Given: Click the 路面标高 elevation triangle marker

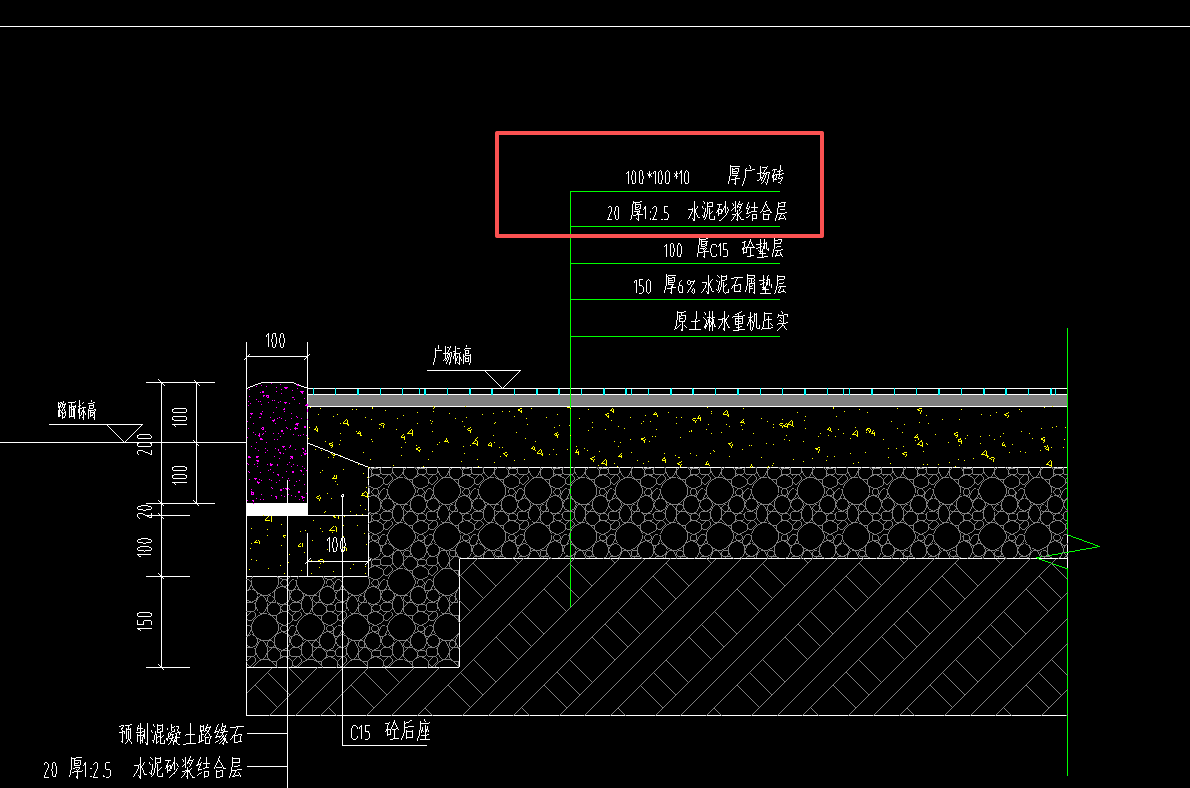Looking at the screenshot, I should [124, 433].
